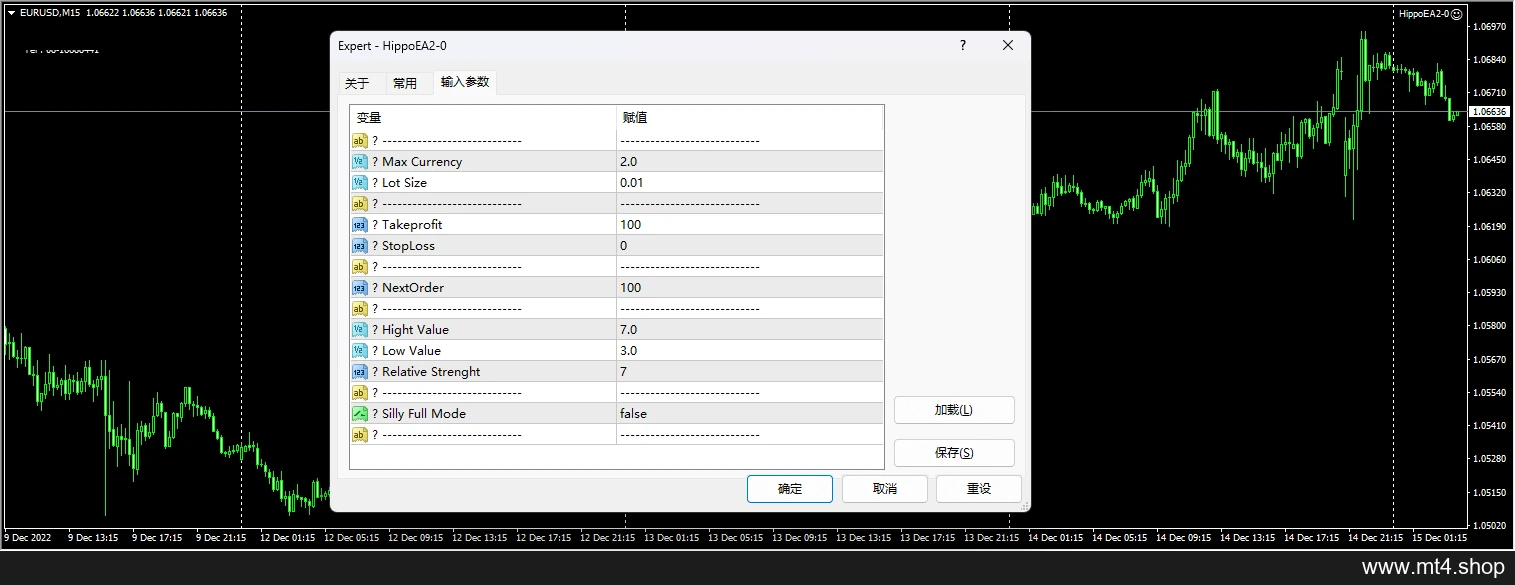
Task: Click the icon beside Hight Value
Action: coord(360,330)
